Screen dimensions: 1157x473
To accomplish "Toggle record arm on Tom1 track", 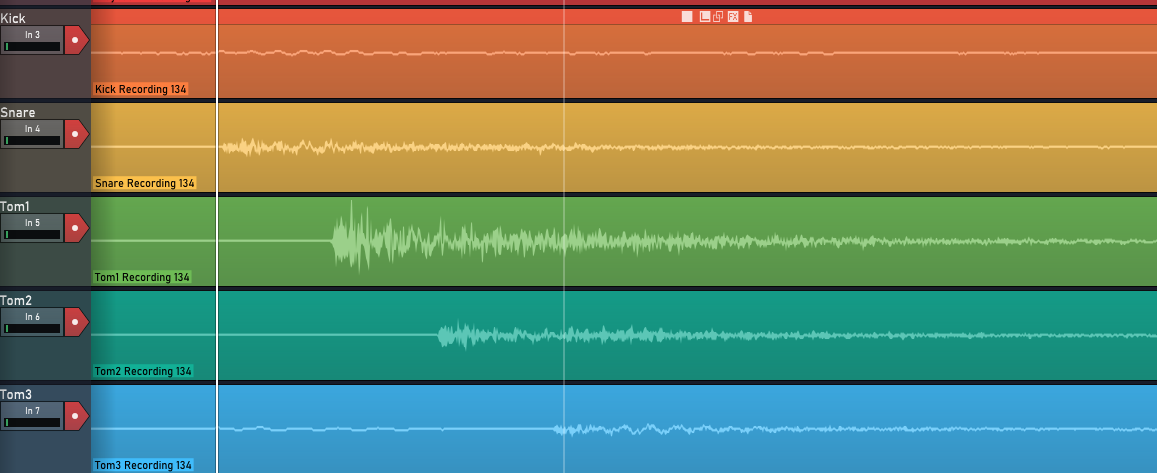I will pos(75,228).
